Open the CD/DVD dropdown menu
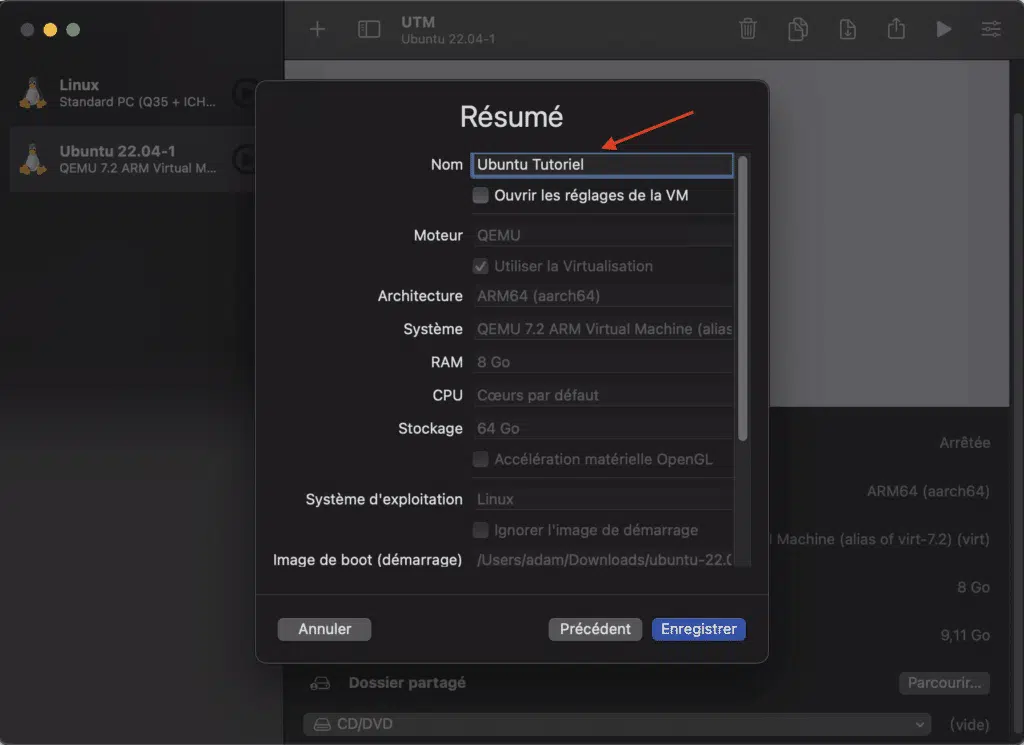1024x745 pixels. coord(617,724)
